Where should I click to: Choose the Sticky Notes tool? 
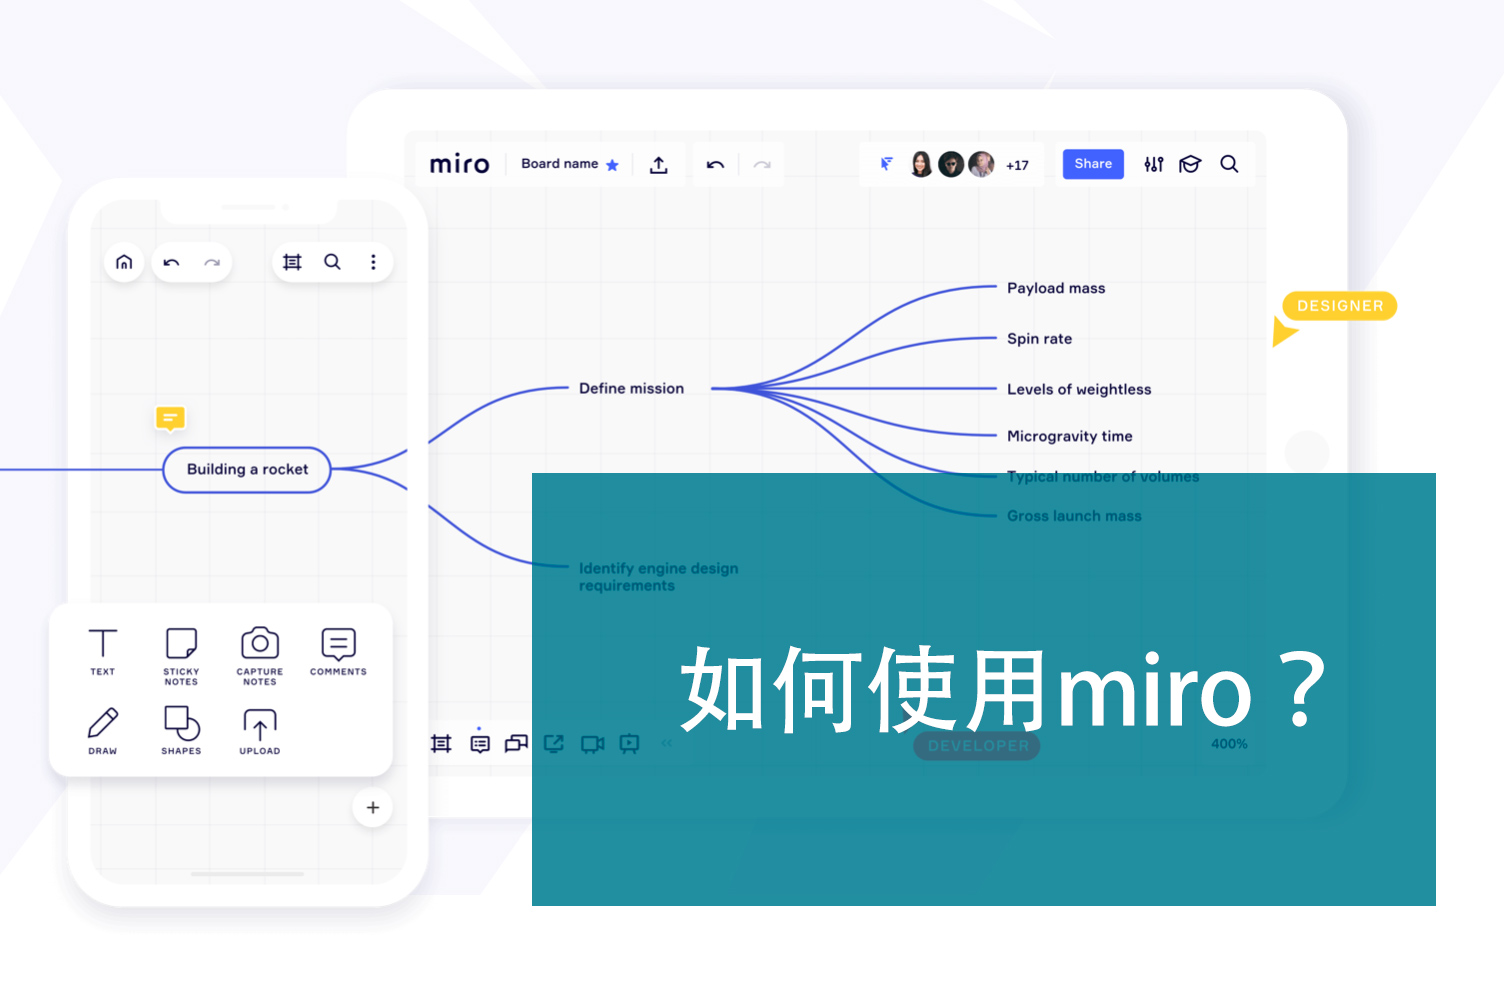(181, 654)
